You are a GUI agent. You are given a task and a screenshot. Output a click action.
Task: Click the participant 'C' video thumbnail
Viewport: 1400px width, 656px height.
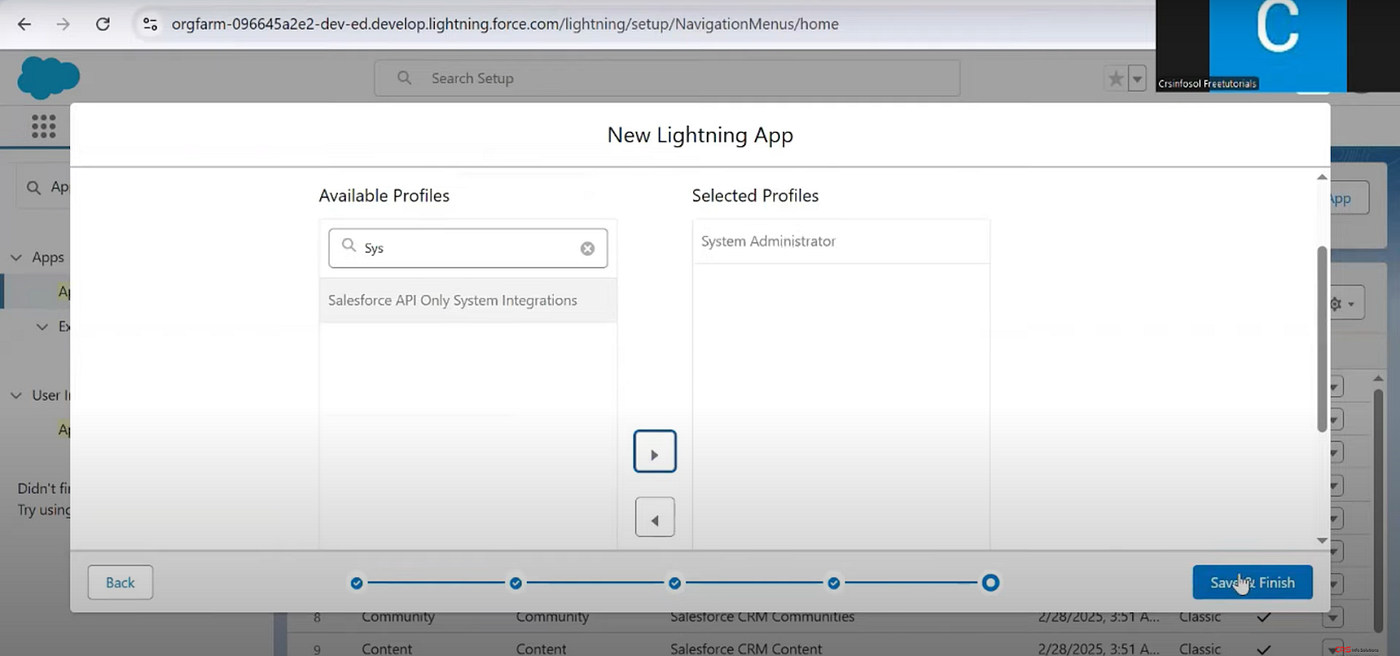[x=1277, y=46]
